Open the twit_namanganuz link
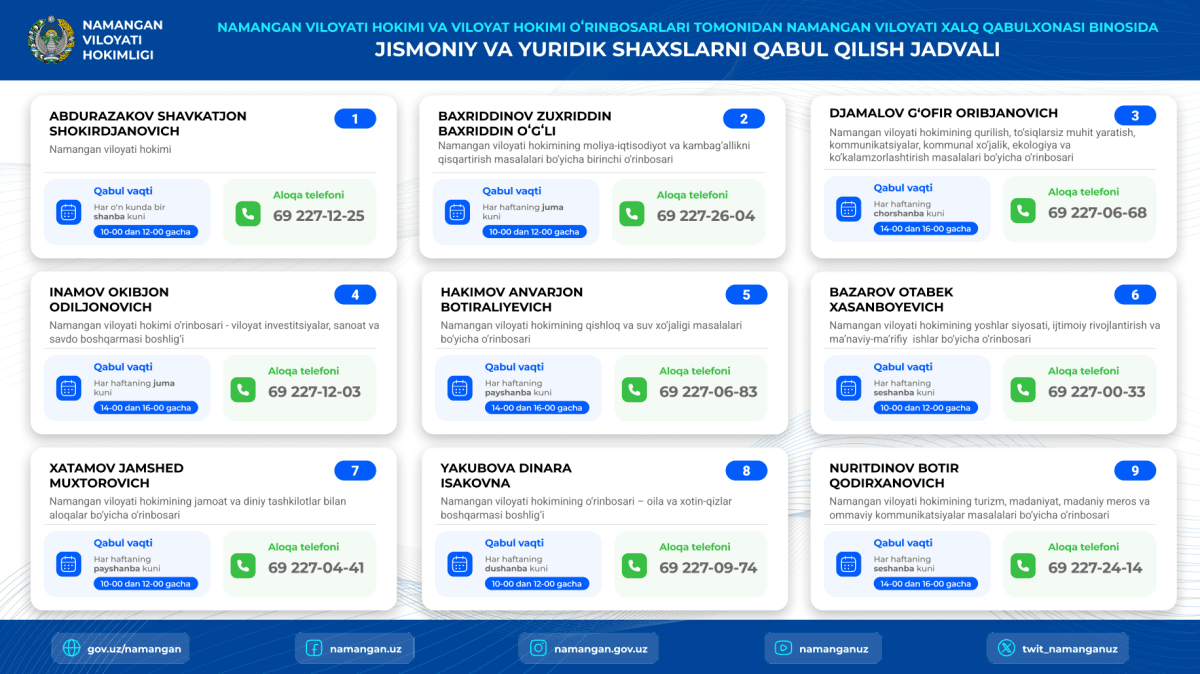Image resolution: width=1200 pixels, height=674 pixels. 1058,648
